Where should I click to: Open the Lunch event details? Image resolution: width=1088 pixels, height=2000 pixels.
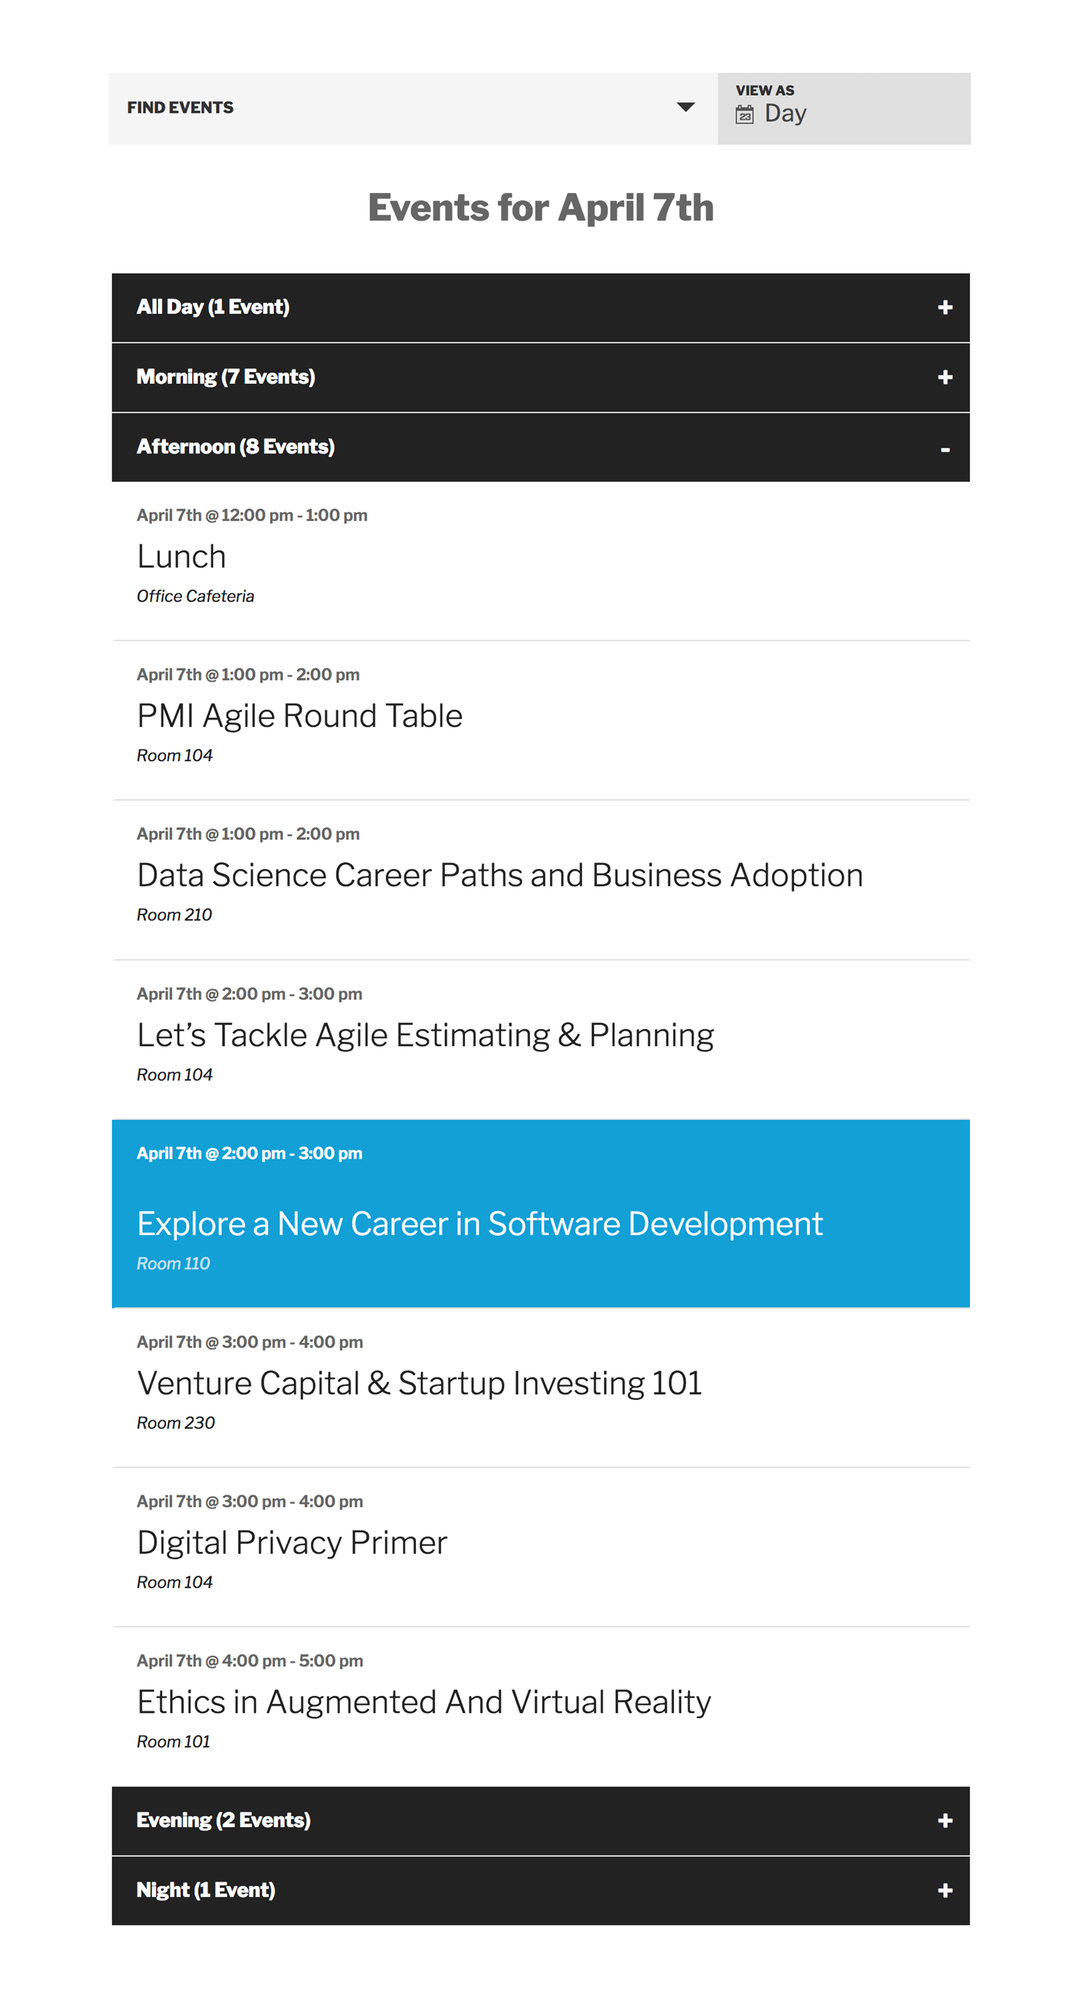click(x=181, y=557)
